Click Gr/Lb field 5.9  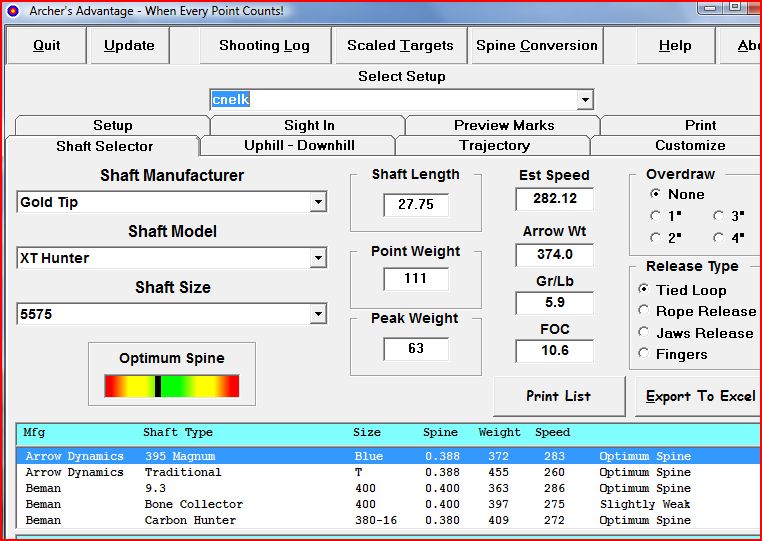(554, 303)
